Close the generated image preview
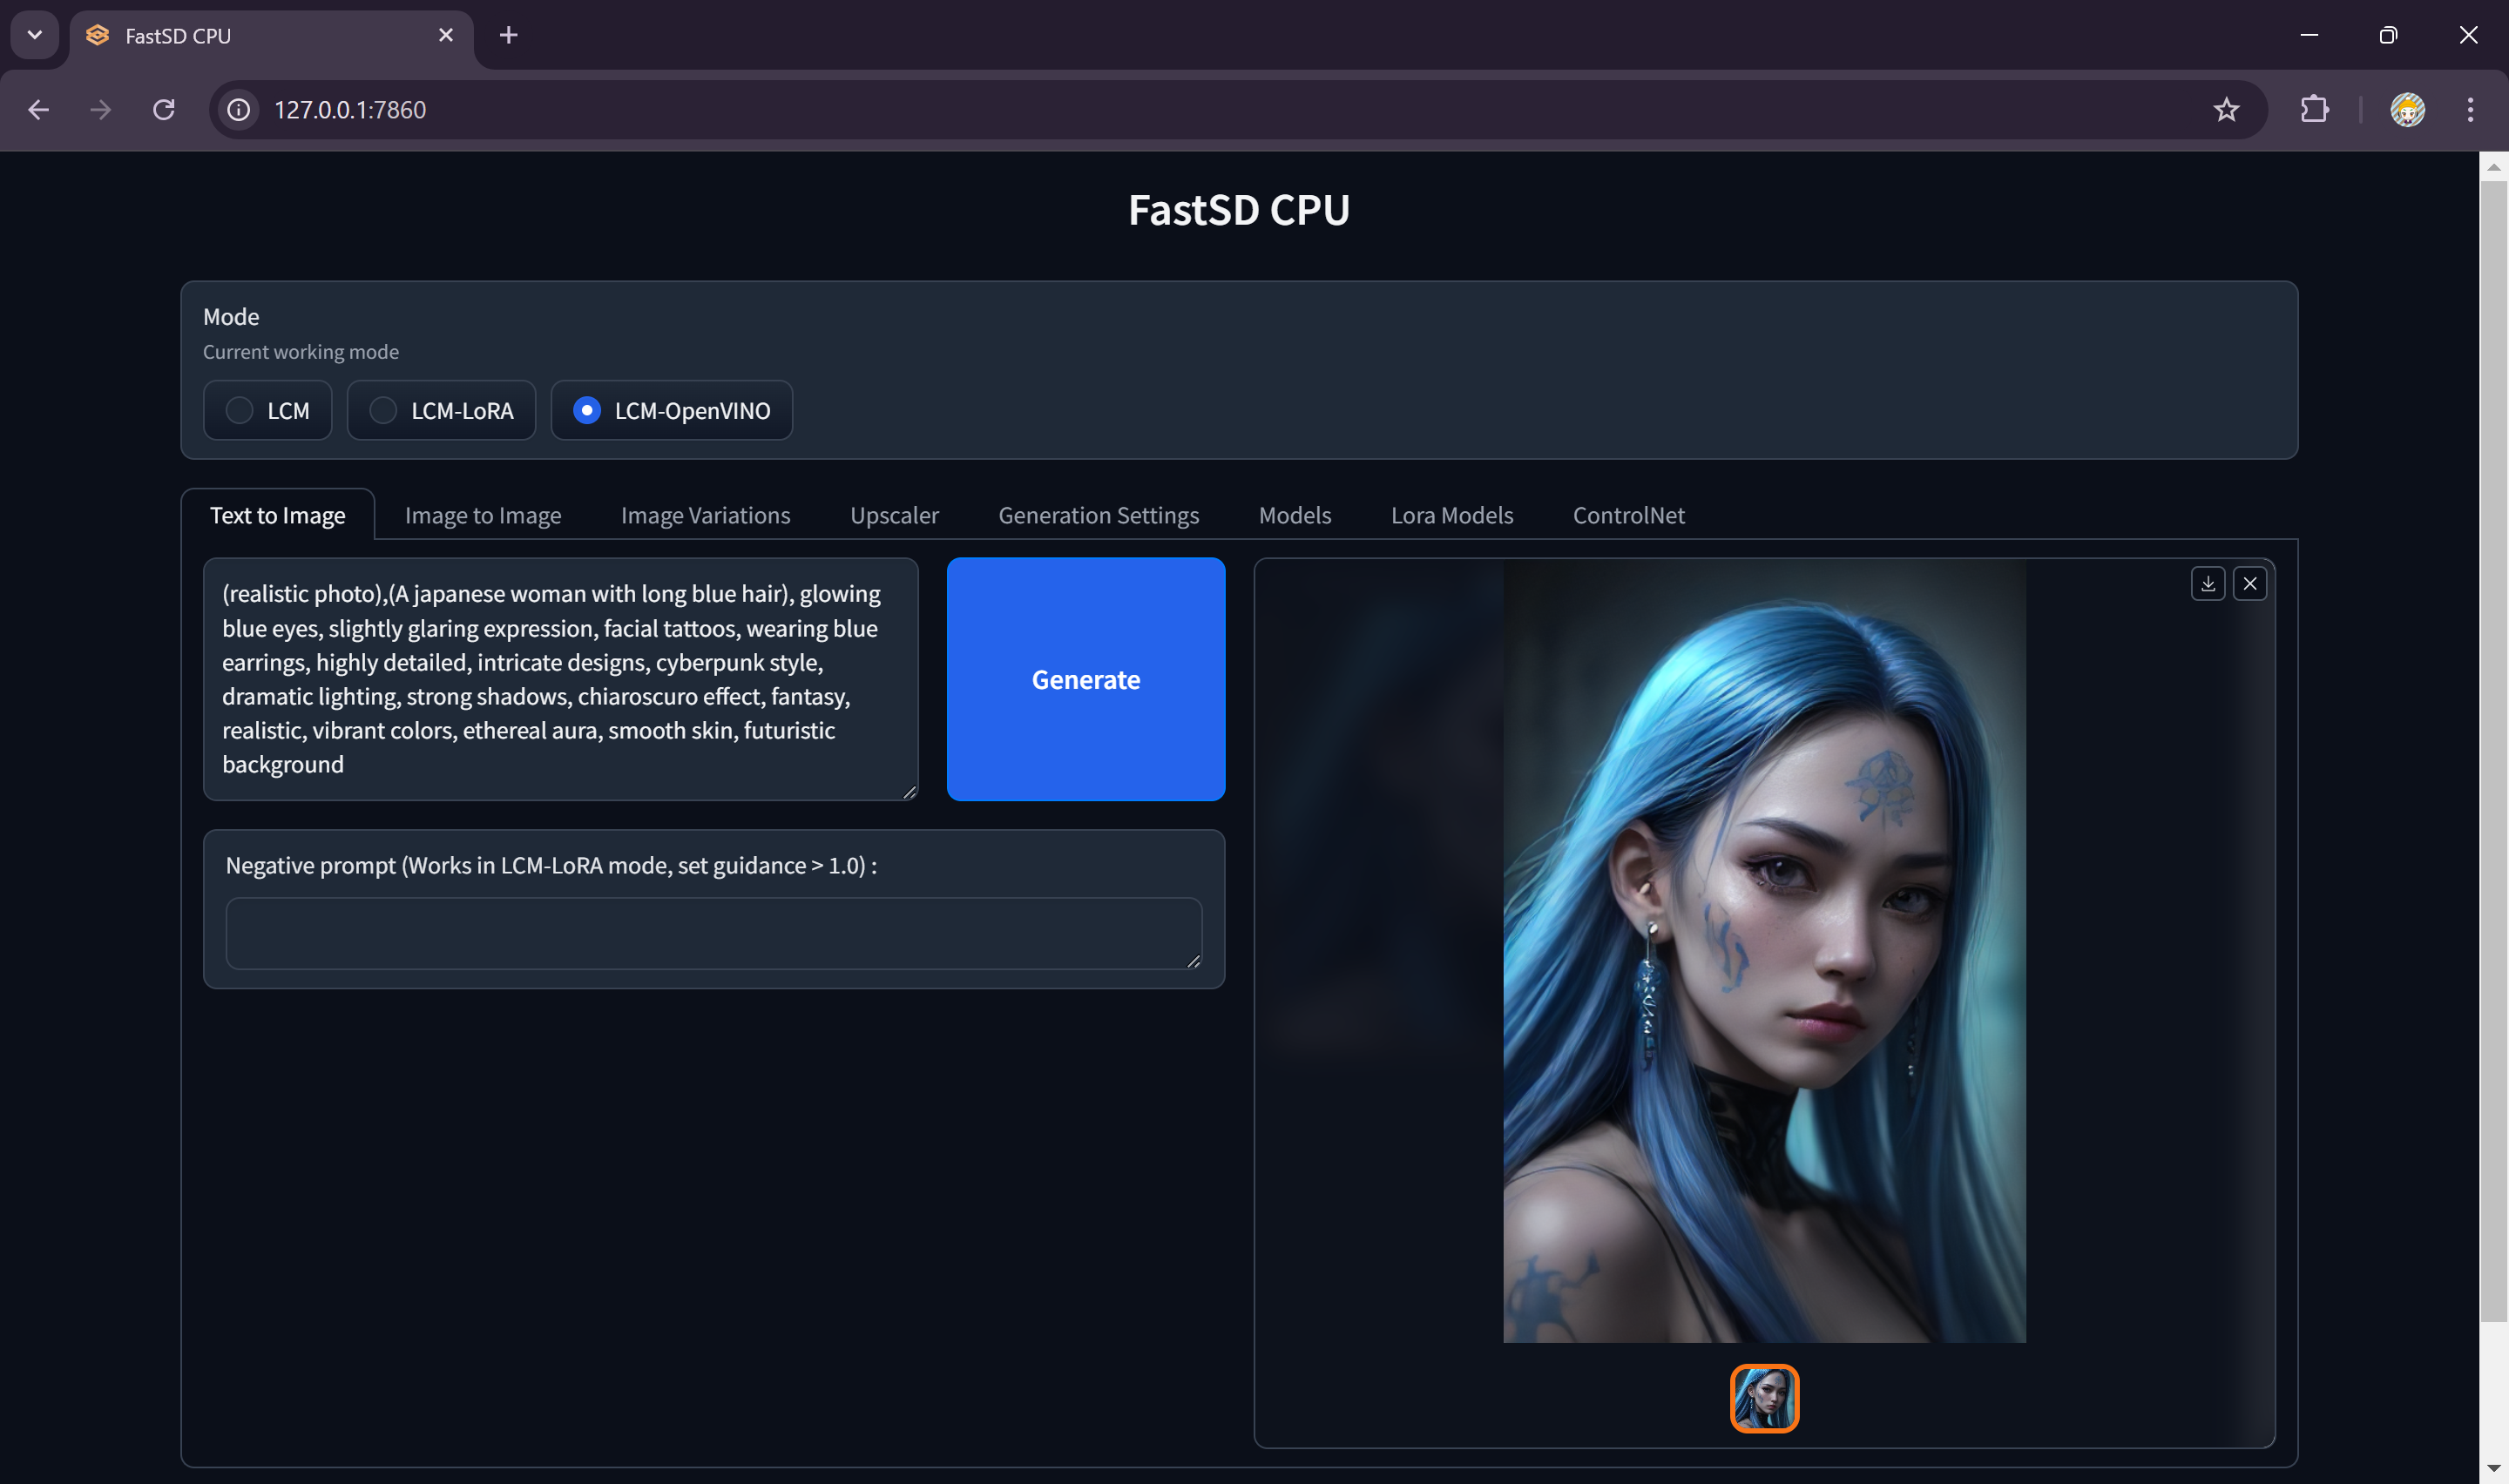2509x1484 pixels. pos(2250,583)
